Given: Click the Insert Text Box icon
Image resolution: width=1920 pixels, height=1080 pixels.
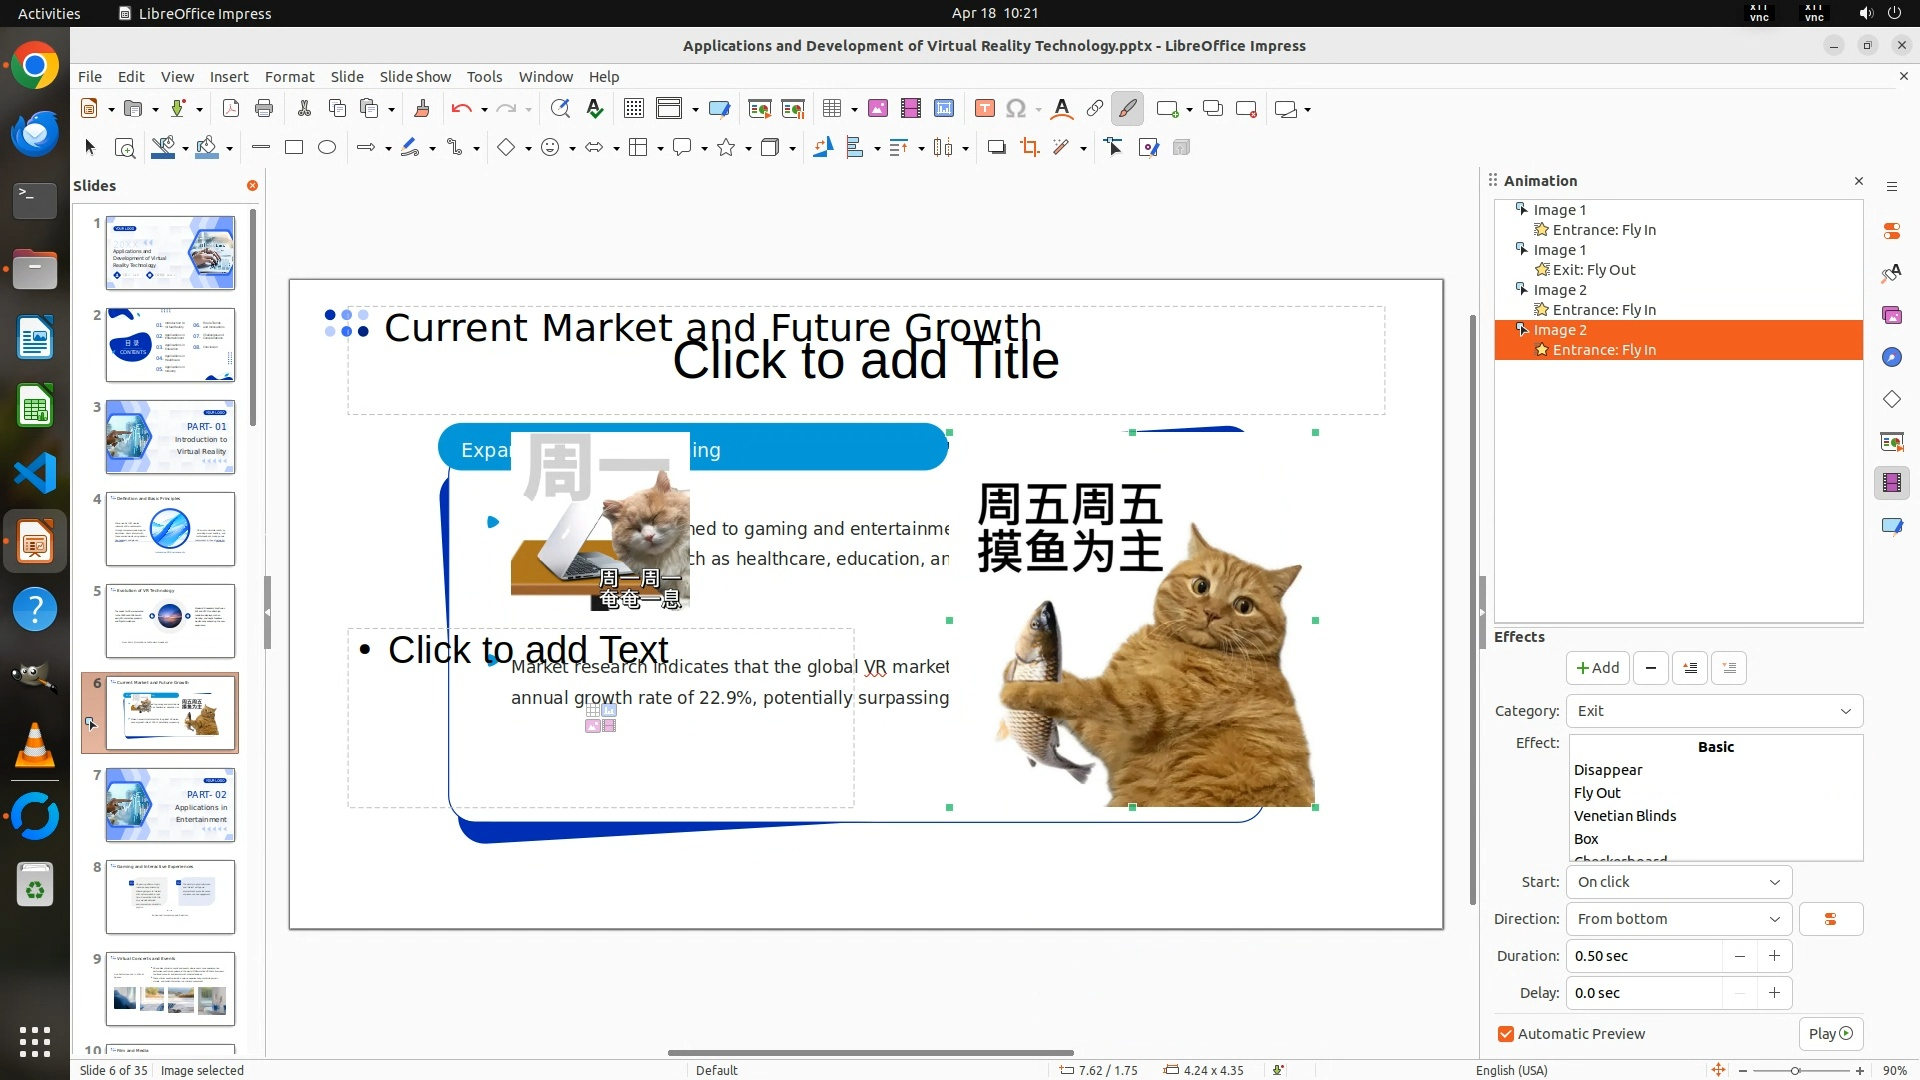Looking at the screenshot, I should pyautogui.click(x=984, y=109).
